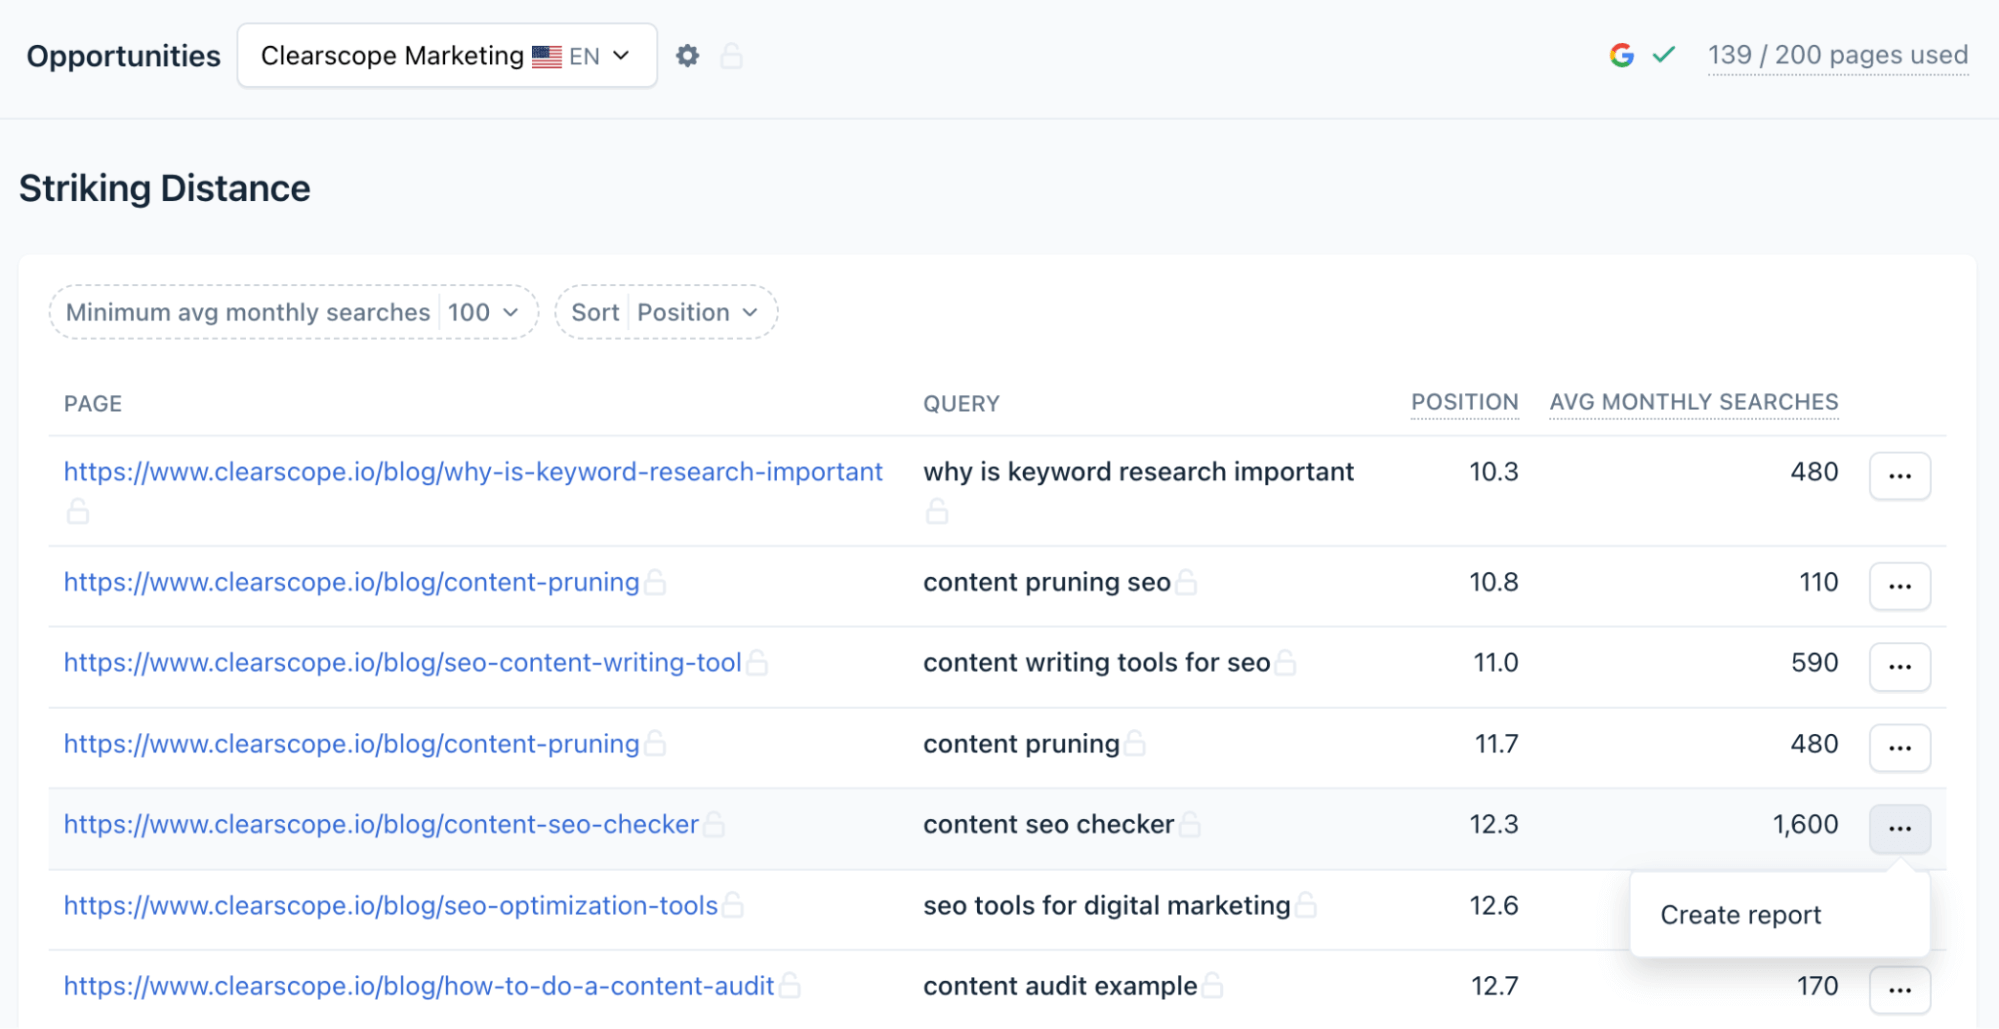Image resolution: width=1999 pixels, height=1029 pixels.
Task: Click lock icon after 'content pruning seo' query
Action: click(1186, 582)
